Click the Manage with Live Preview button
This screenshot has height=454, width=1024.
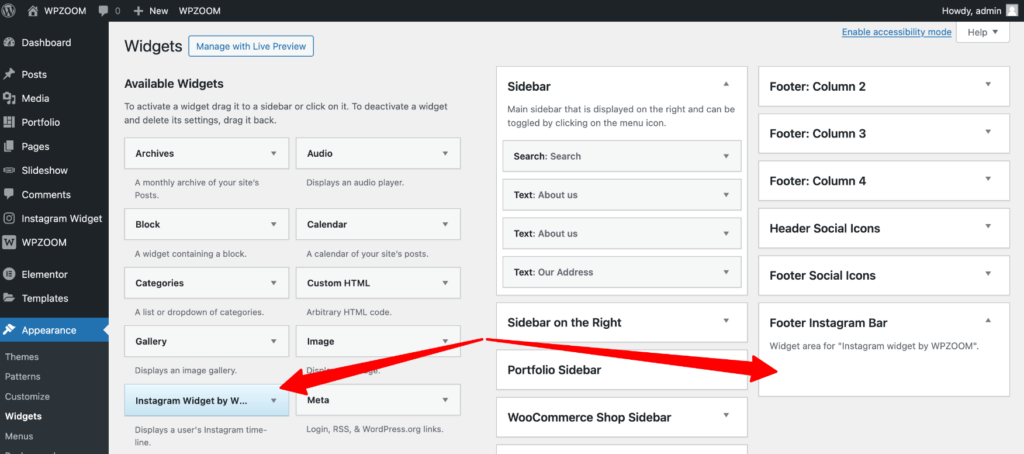(x=251, y=46)
